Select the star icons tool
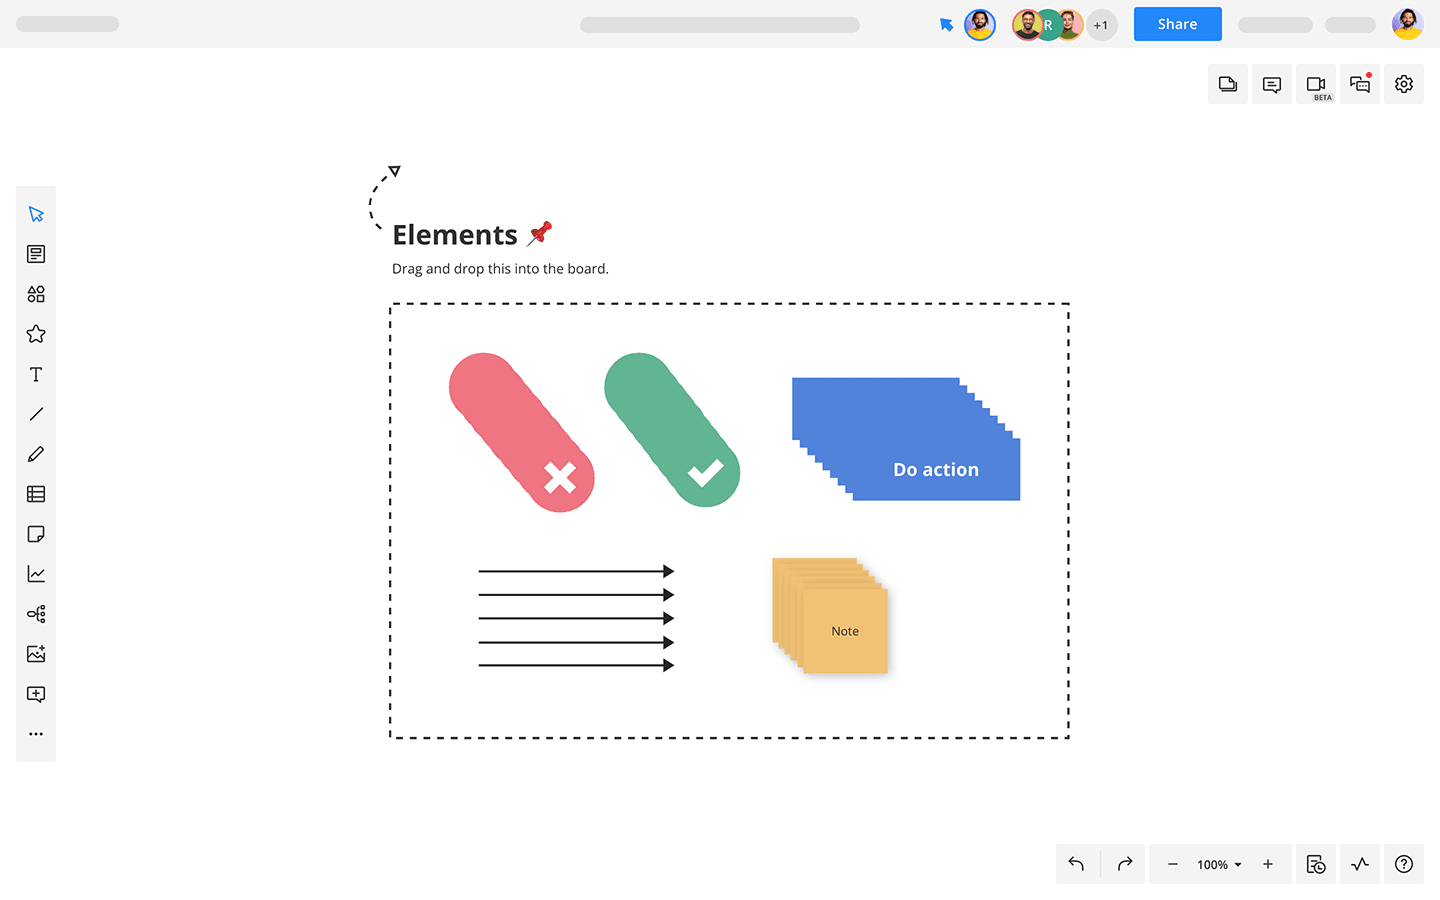Viewport: 1440px width, 900px height. [x=36, y=334]
